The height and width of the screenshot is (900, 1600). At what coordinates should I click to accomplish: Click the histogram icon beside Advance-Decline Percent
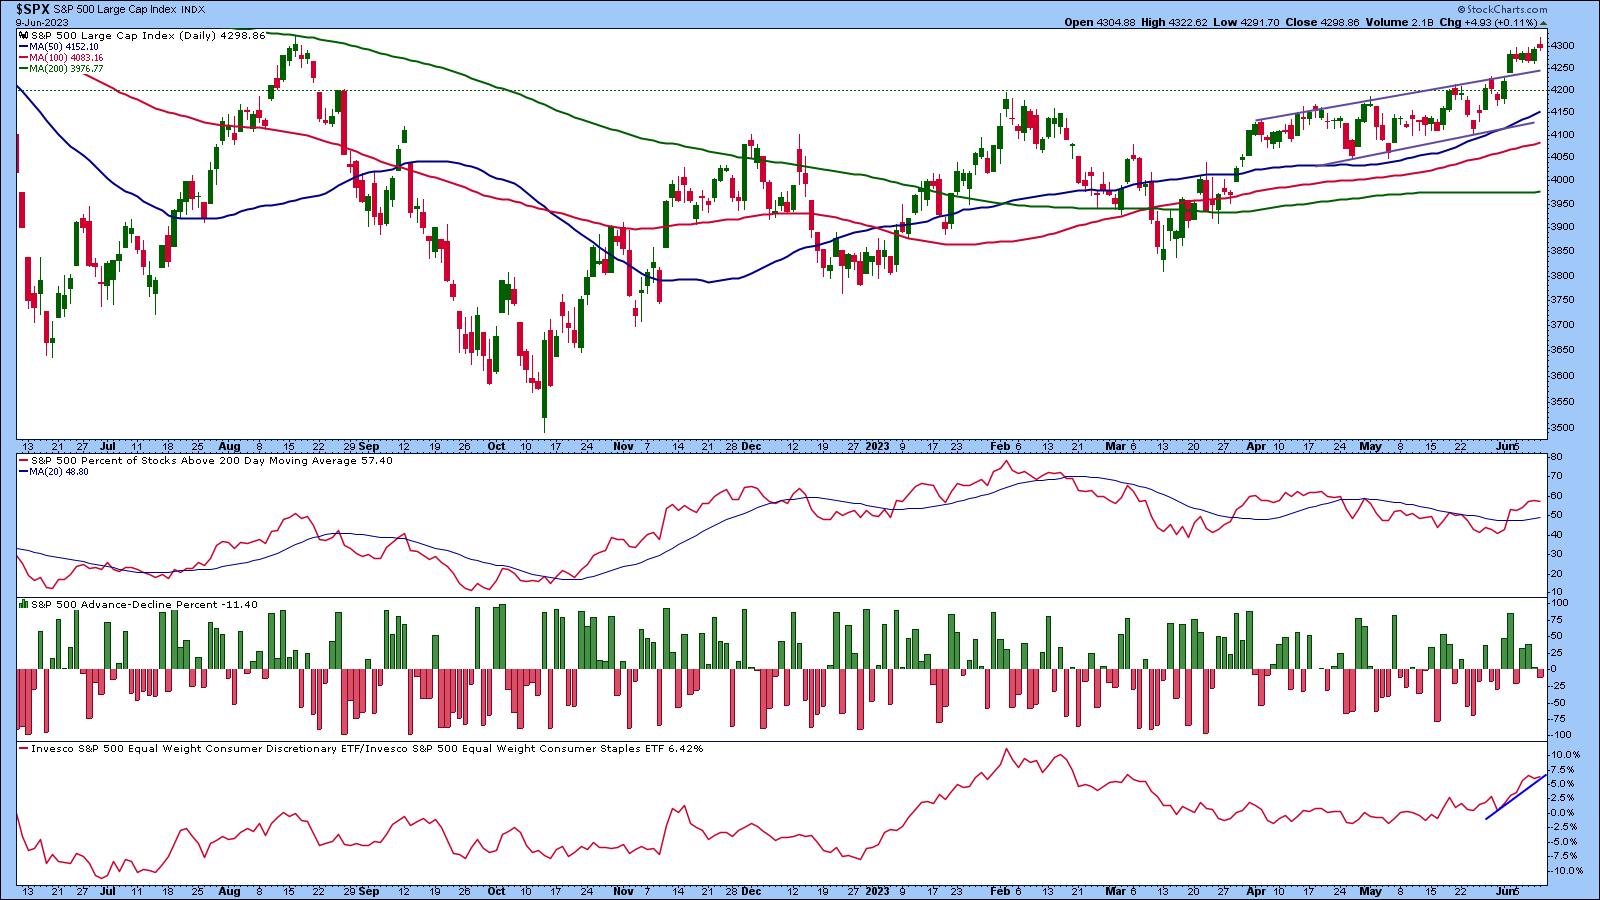(22, 604)
